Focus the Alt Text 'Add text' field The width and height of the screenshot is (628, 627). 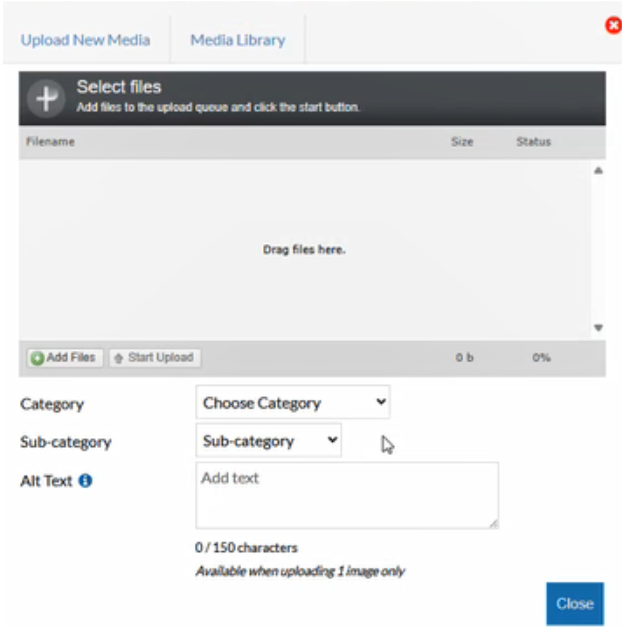346,495
